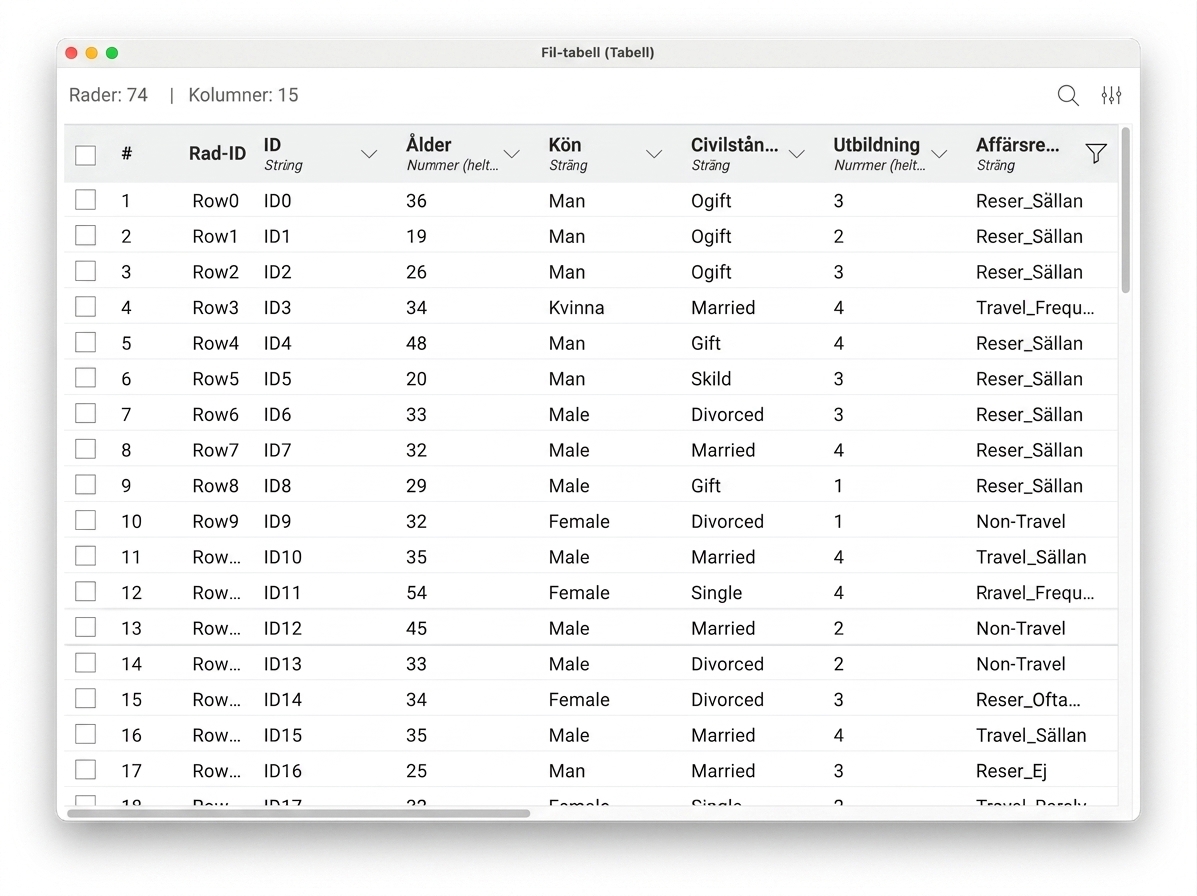
Task: Click the horizontal scrollbar thumb at bottom
Action: pos(298,814)
